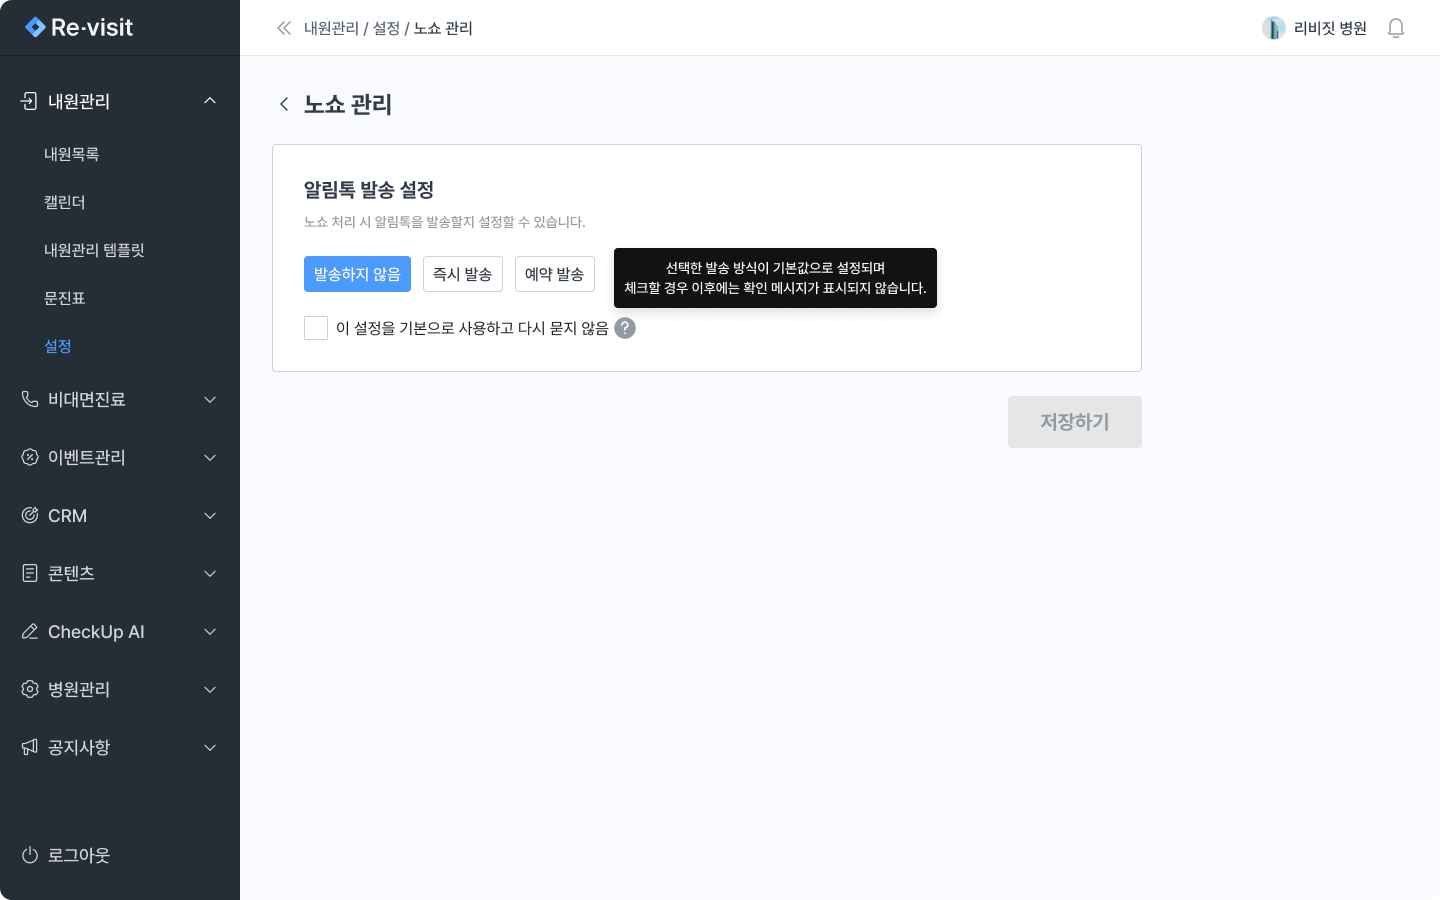Collapse sidebar with double chevron icon

284,28
